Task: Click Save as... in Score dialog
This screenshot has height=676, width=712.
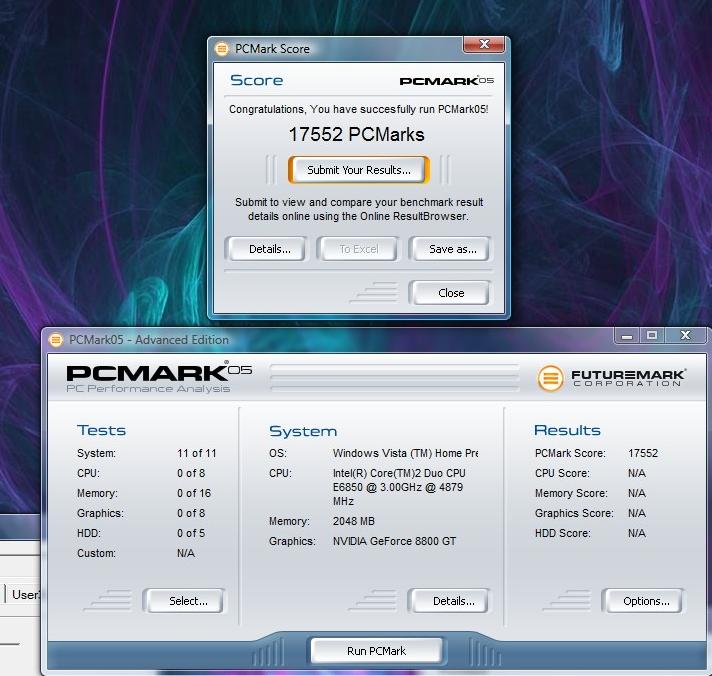Action: click(x=450, y=249)
